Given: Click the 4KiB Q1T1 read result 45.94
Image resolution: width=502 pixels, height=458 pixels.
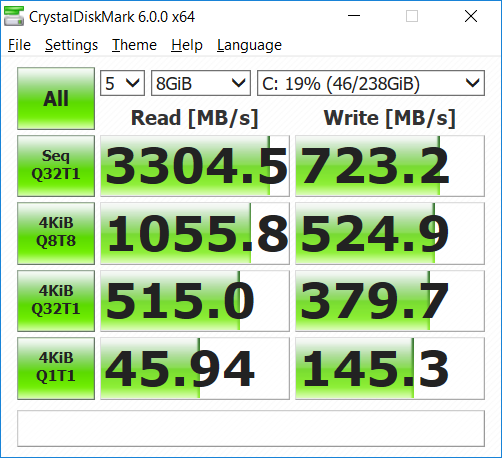Looking at the screenshot, I should [195, 368].
